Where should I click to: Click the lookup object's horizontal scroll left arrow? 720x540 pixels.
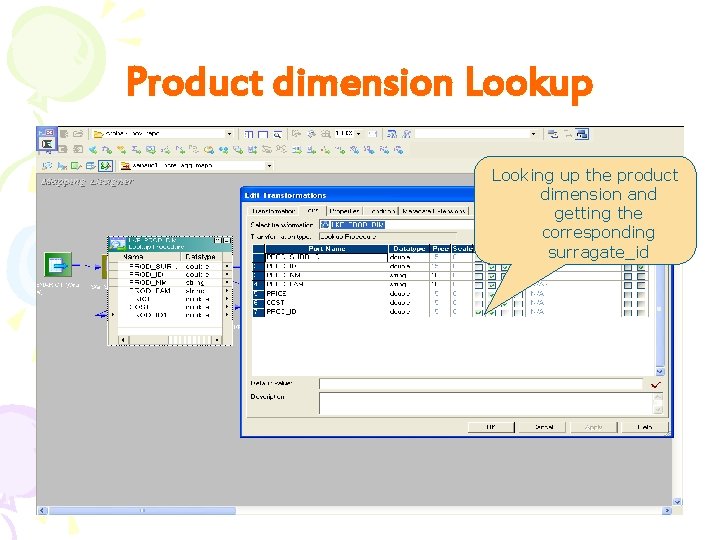click(x=123, y=340)
